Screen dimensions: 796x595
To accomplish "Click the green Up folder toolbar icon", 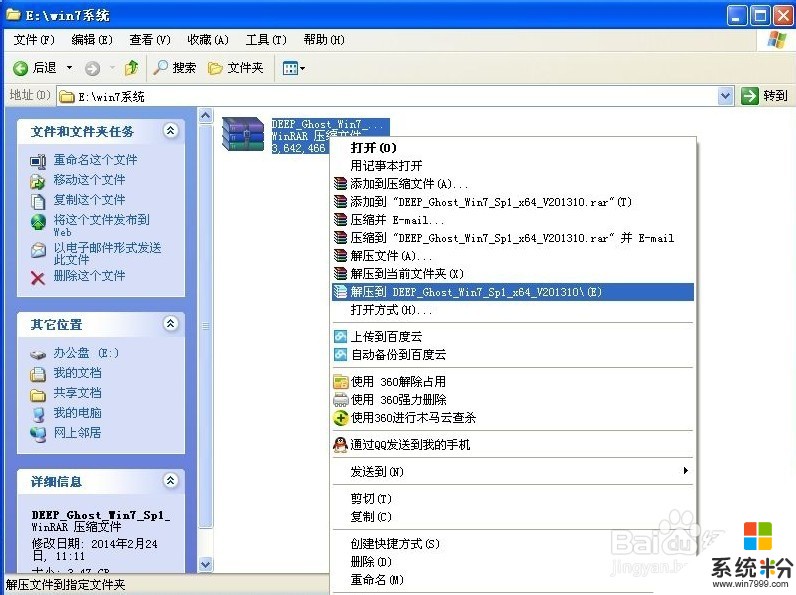I will coord(131,68).
